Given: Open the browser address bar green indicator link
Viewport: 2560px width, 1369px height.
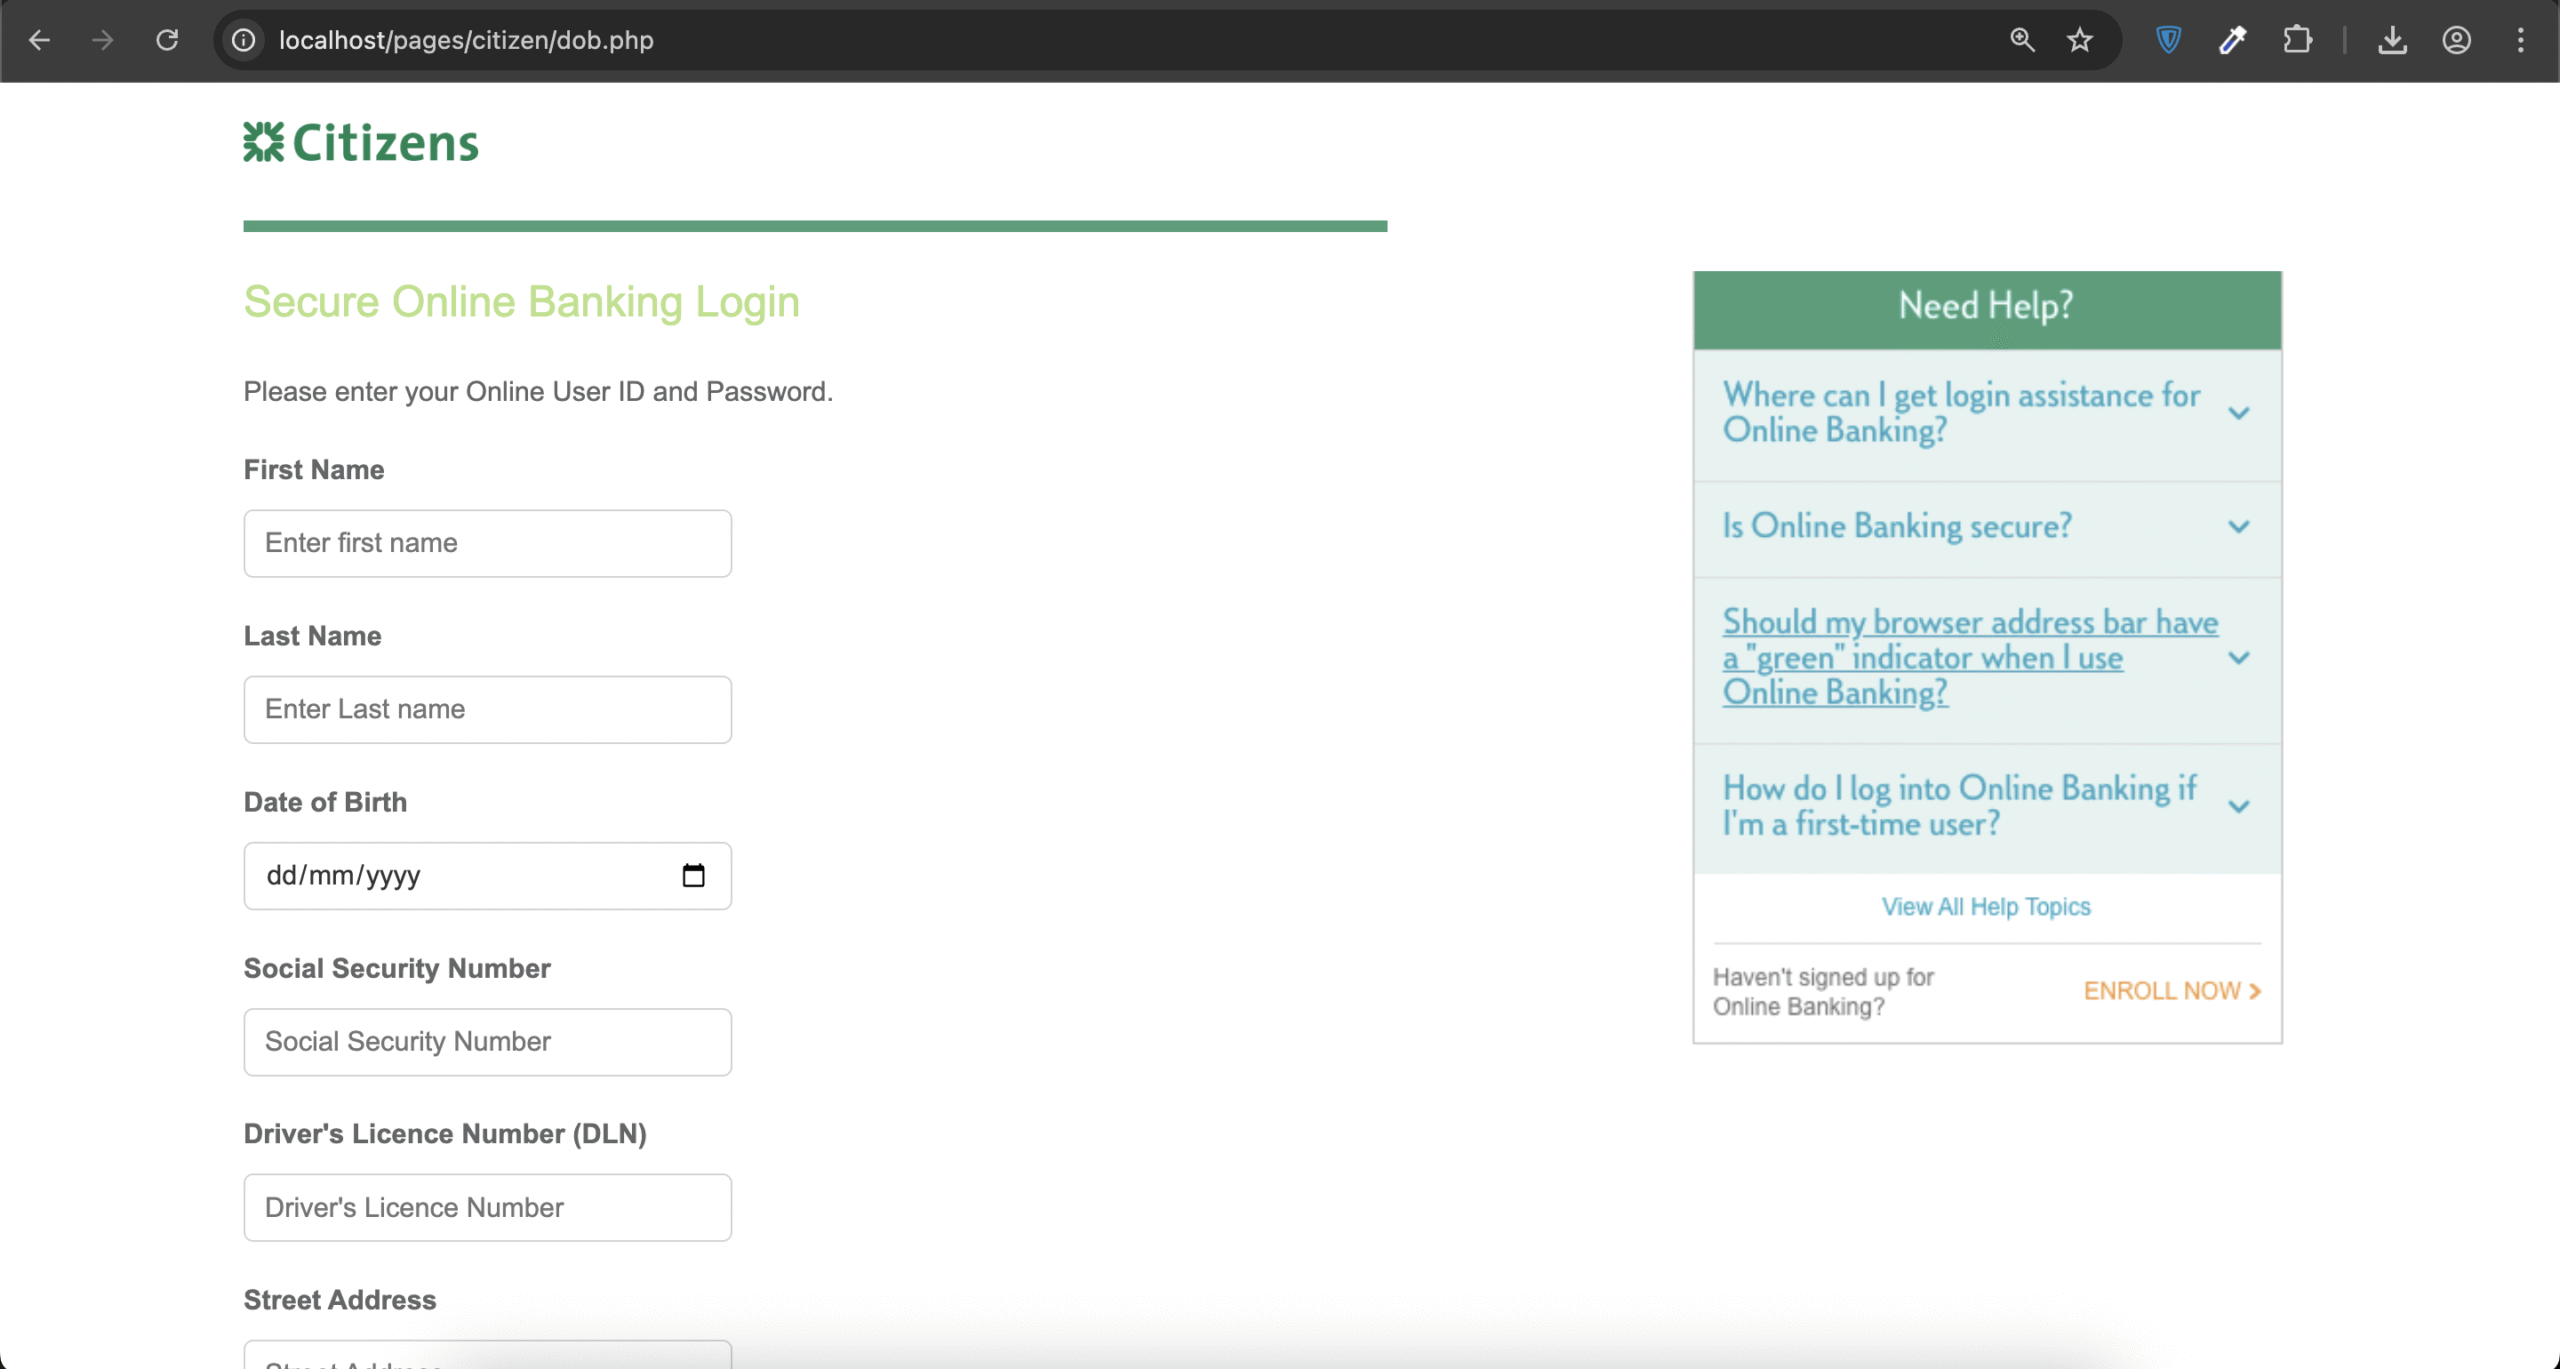Looking at the screenshot, I should [1970, 657].
